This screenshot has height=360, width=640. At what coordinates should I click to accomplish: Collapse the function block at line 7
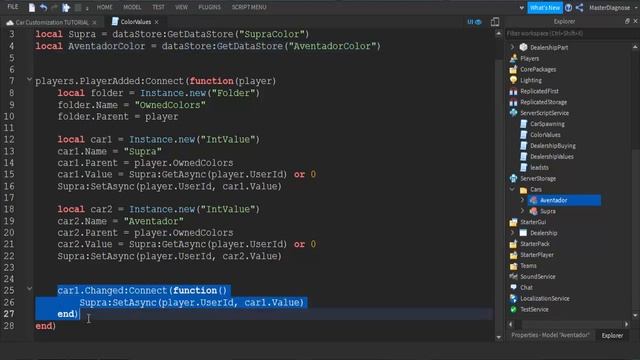(x=29, y=80)
